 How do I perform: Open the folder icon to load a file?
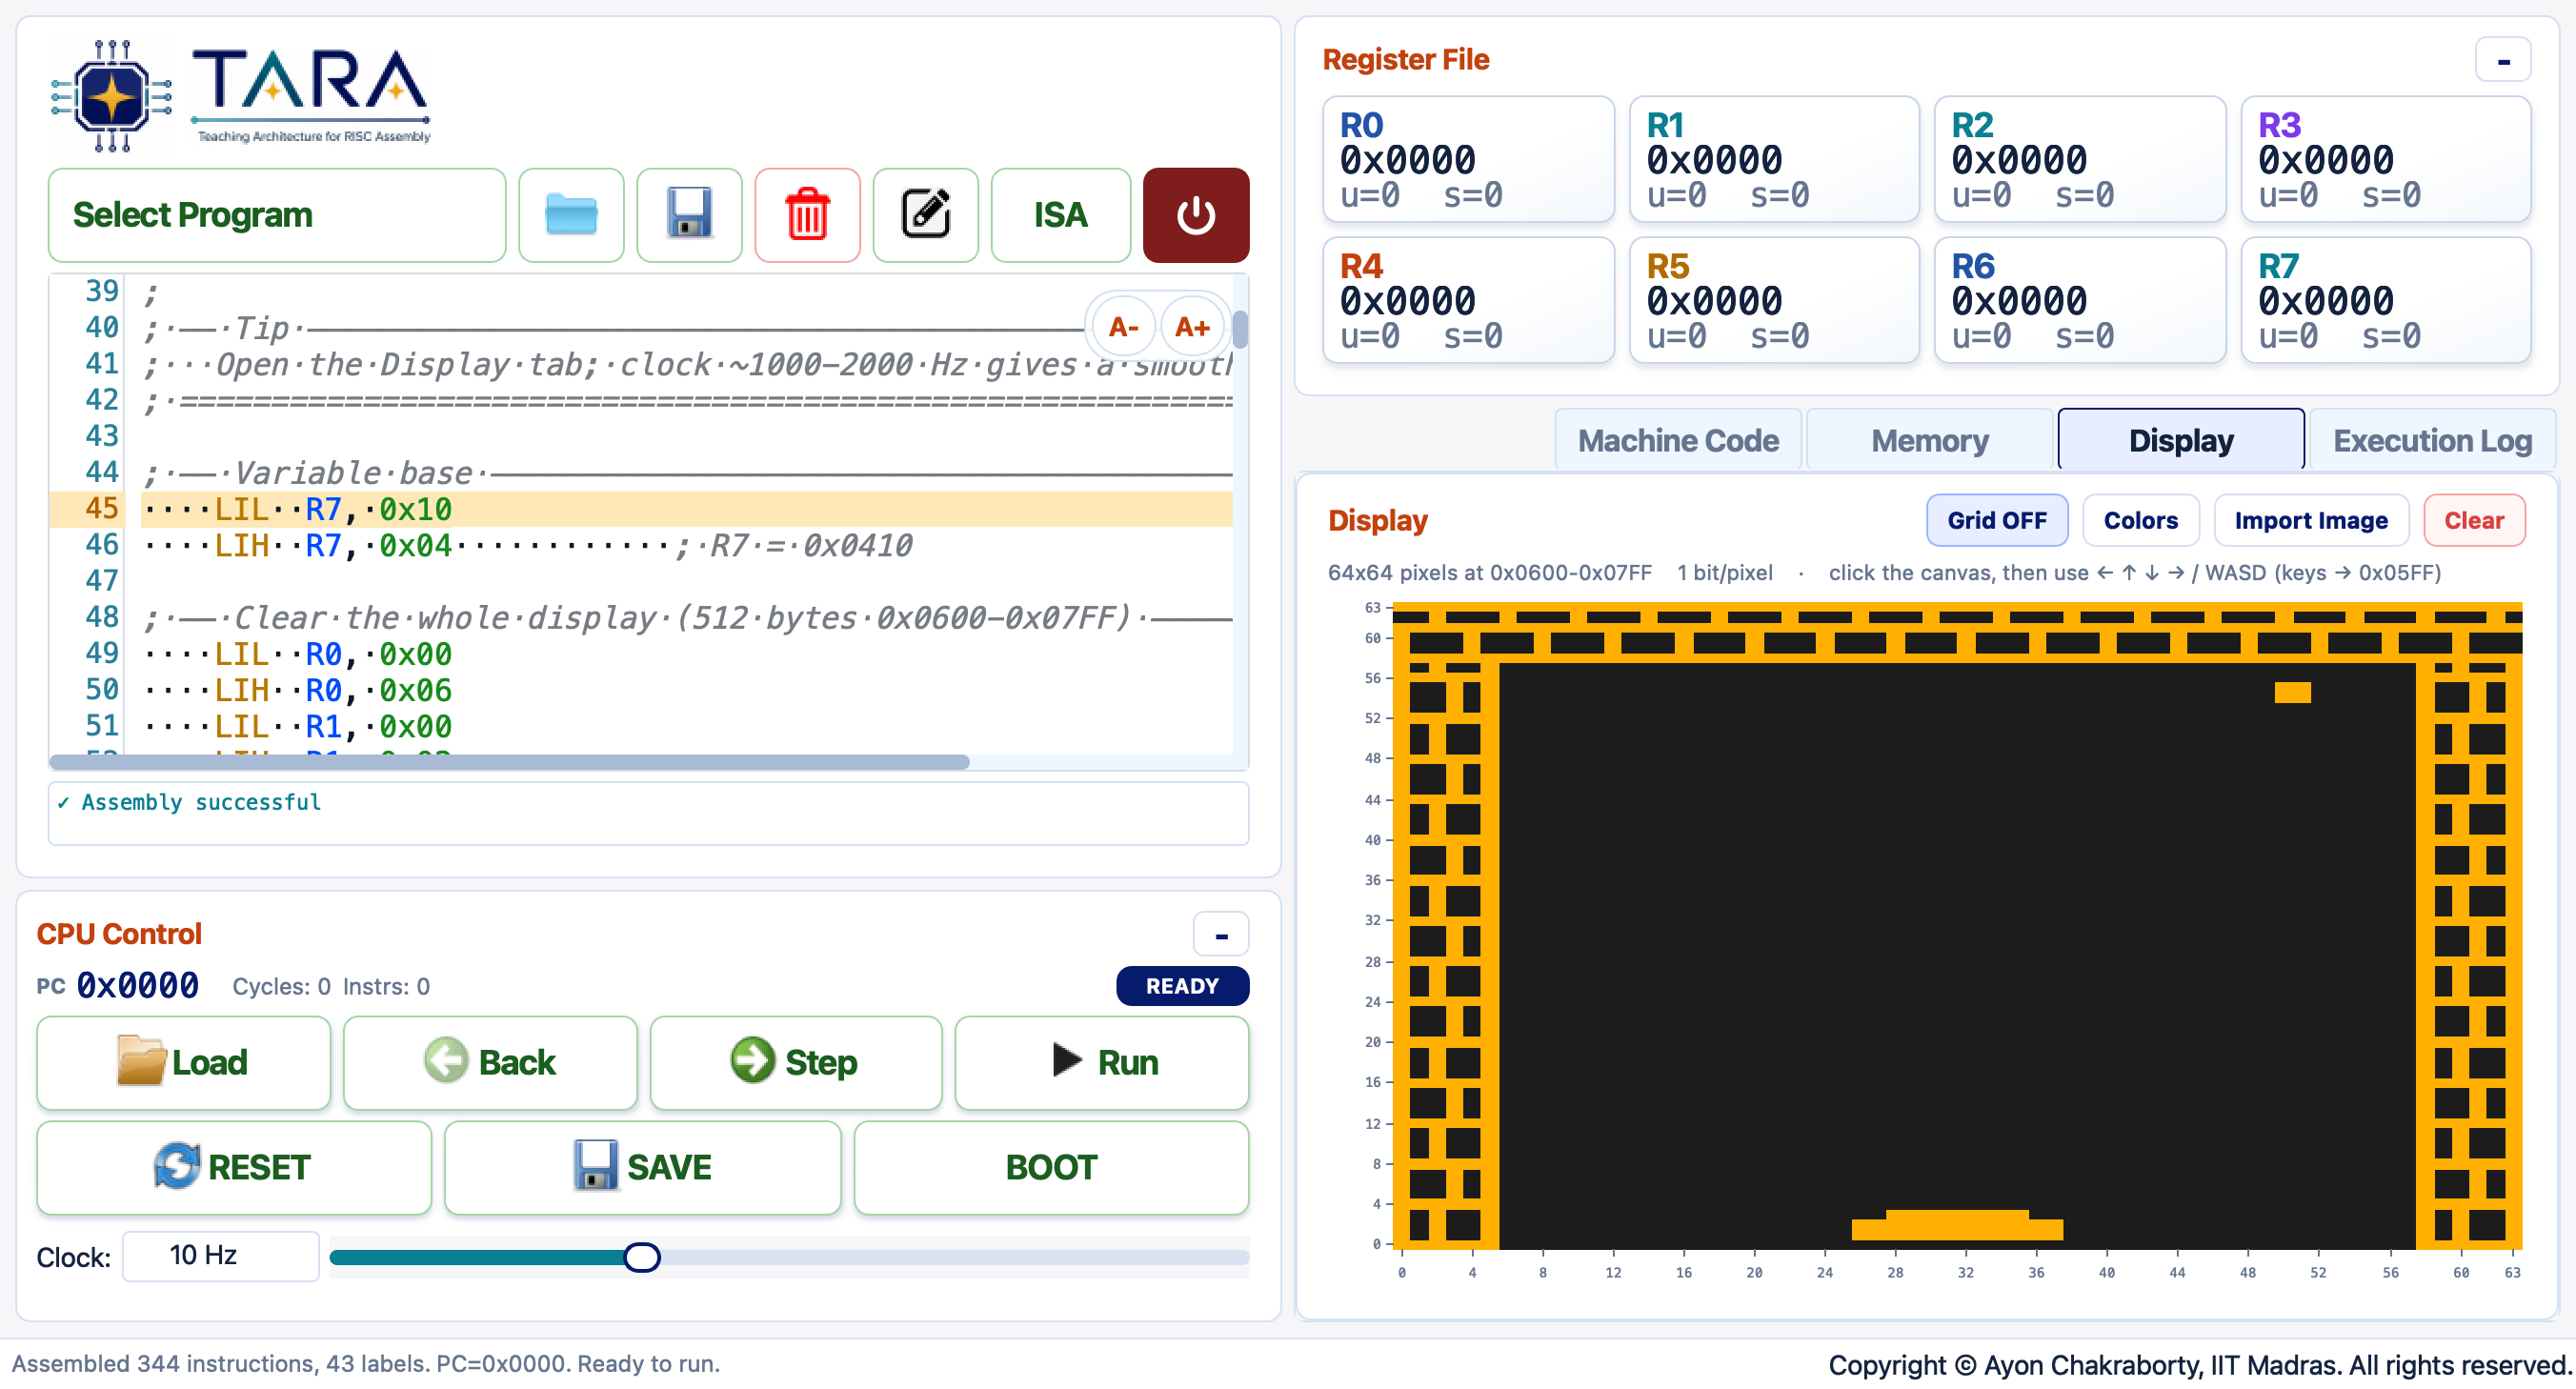tap(571, 215)
